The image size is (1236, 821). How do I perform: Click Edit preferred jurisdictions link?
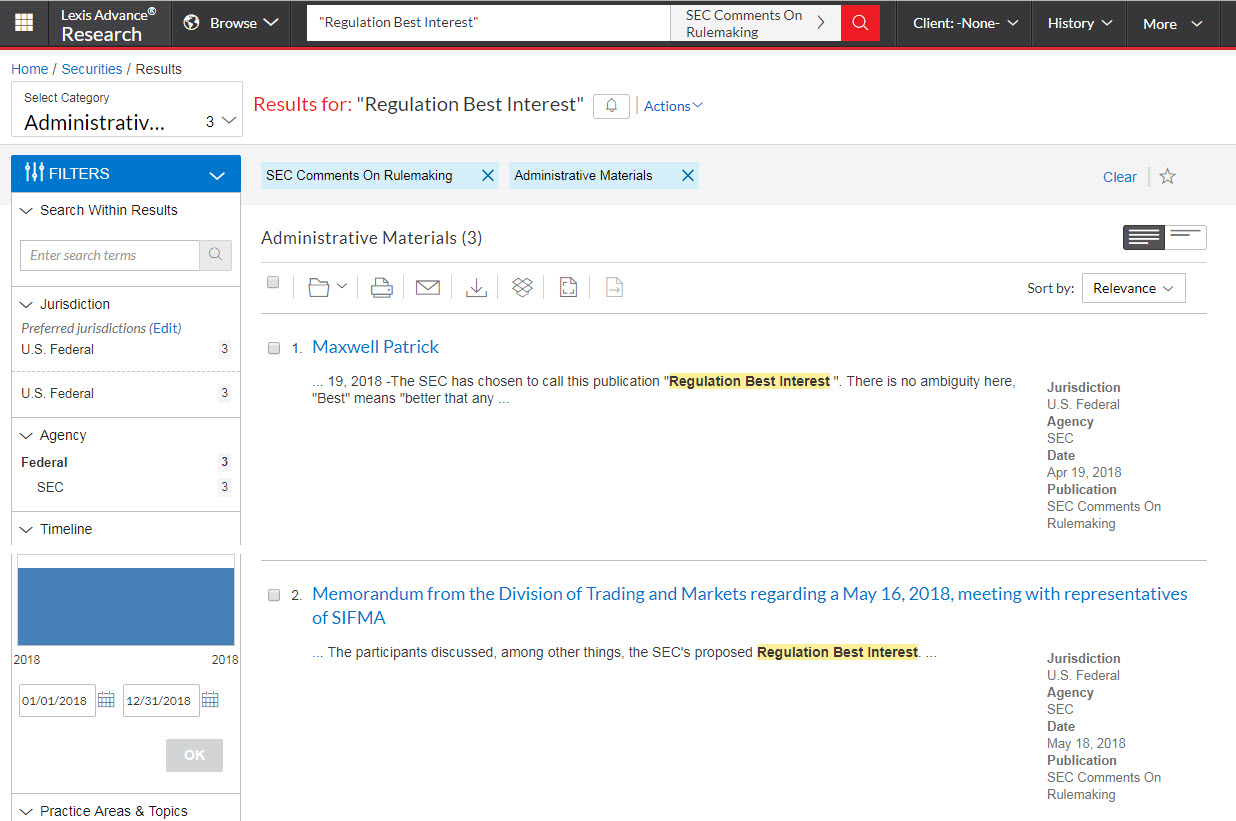[166, 328]
